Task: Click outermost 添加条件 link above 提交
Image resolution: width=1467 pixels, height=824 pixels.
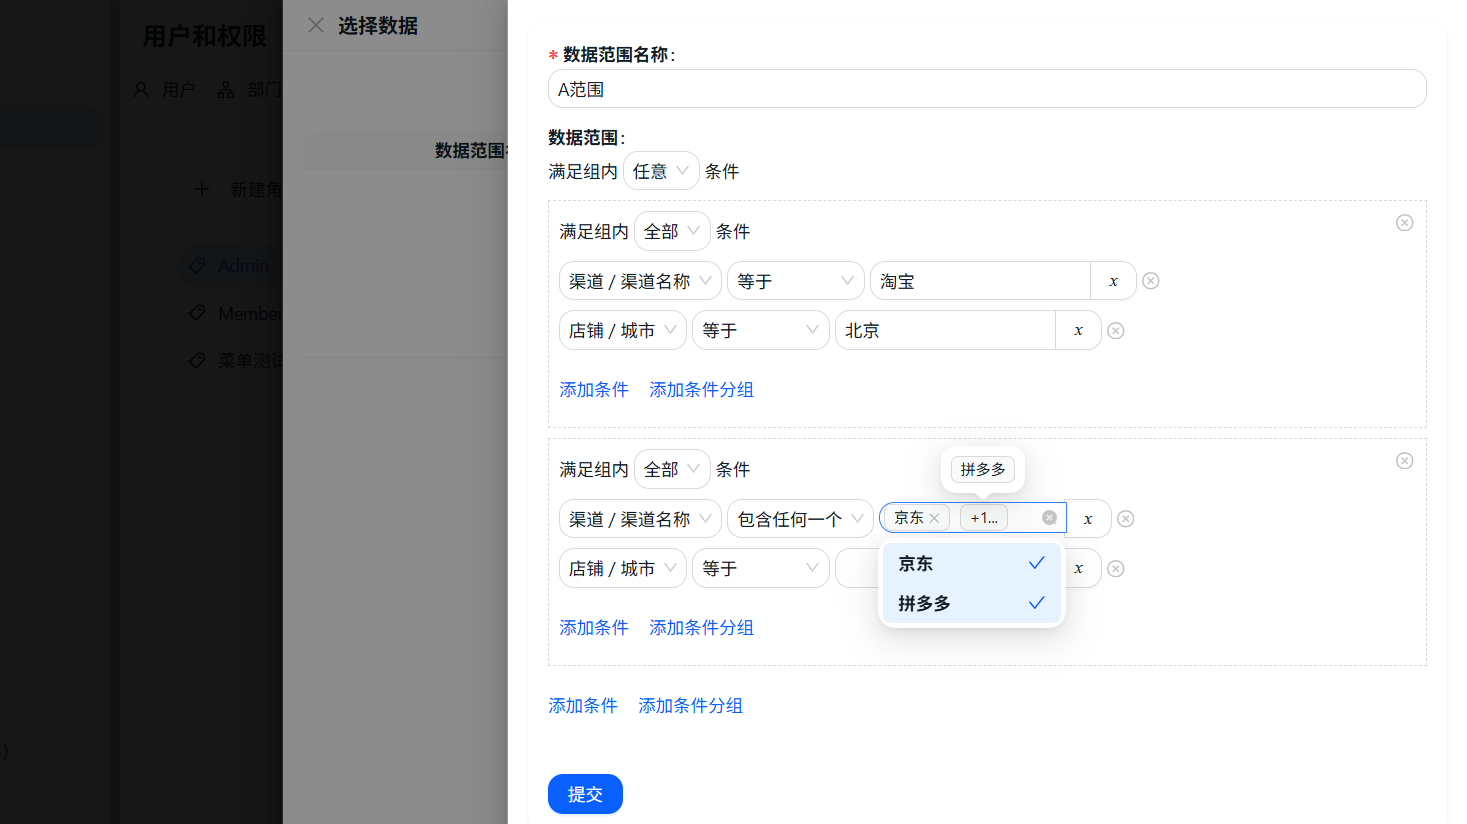Action: coord(583,705)
